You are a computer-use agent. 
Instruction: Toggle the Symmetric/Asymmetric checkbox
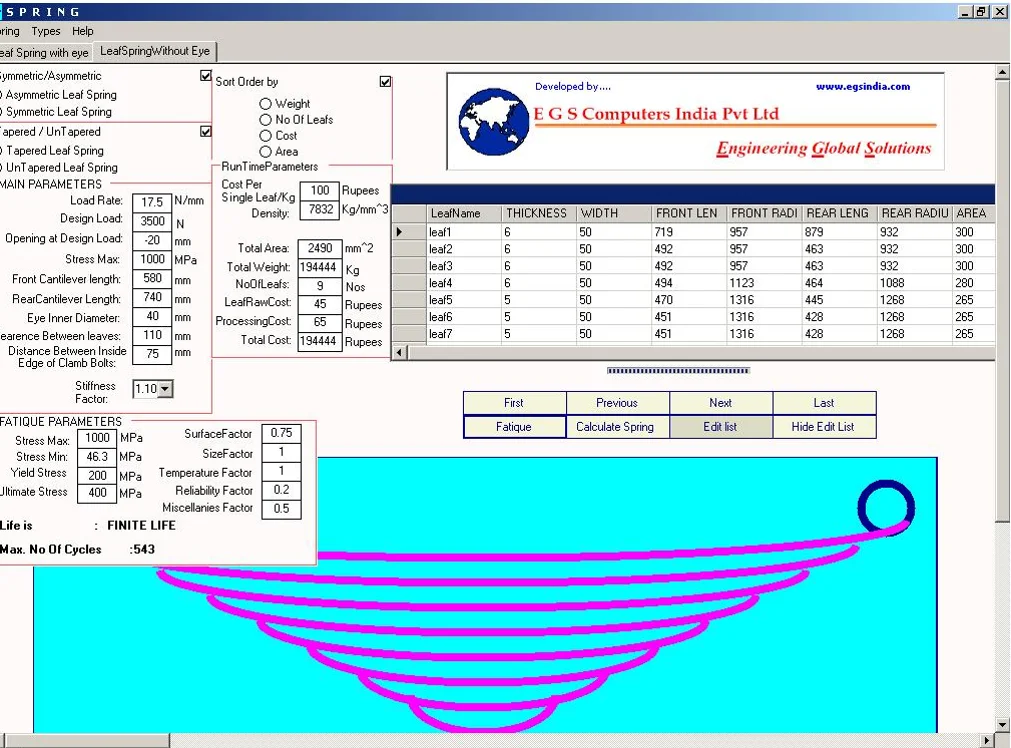[x=206, y=75]
